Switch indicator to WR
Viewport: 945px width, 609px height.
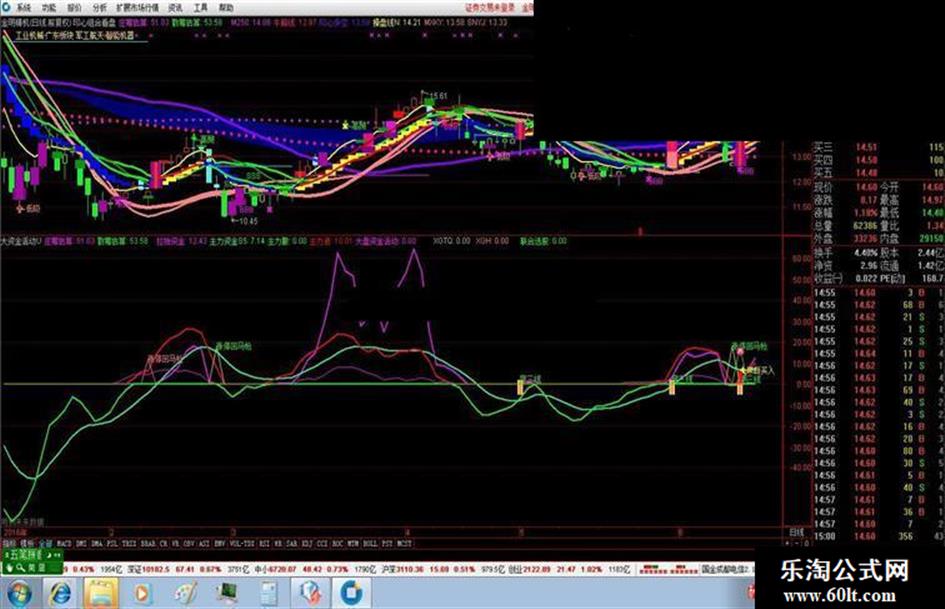(x=278, y=543)
